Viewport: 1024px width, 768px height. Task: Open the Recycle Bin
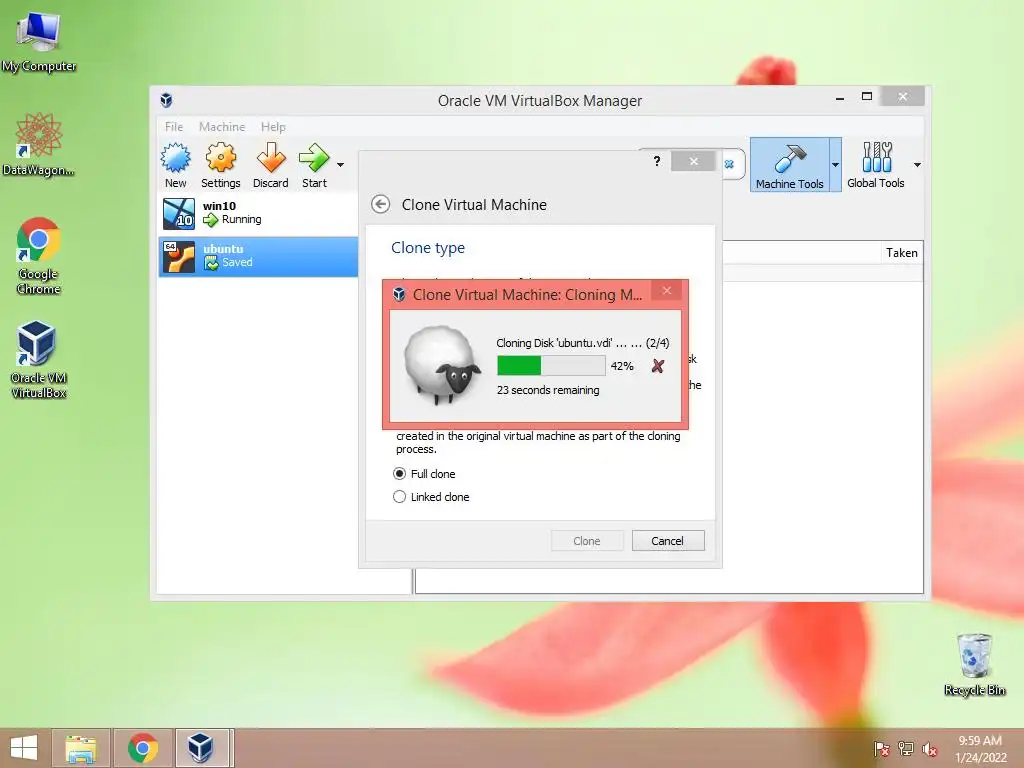[974, 664]
